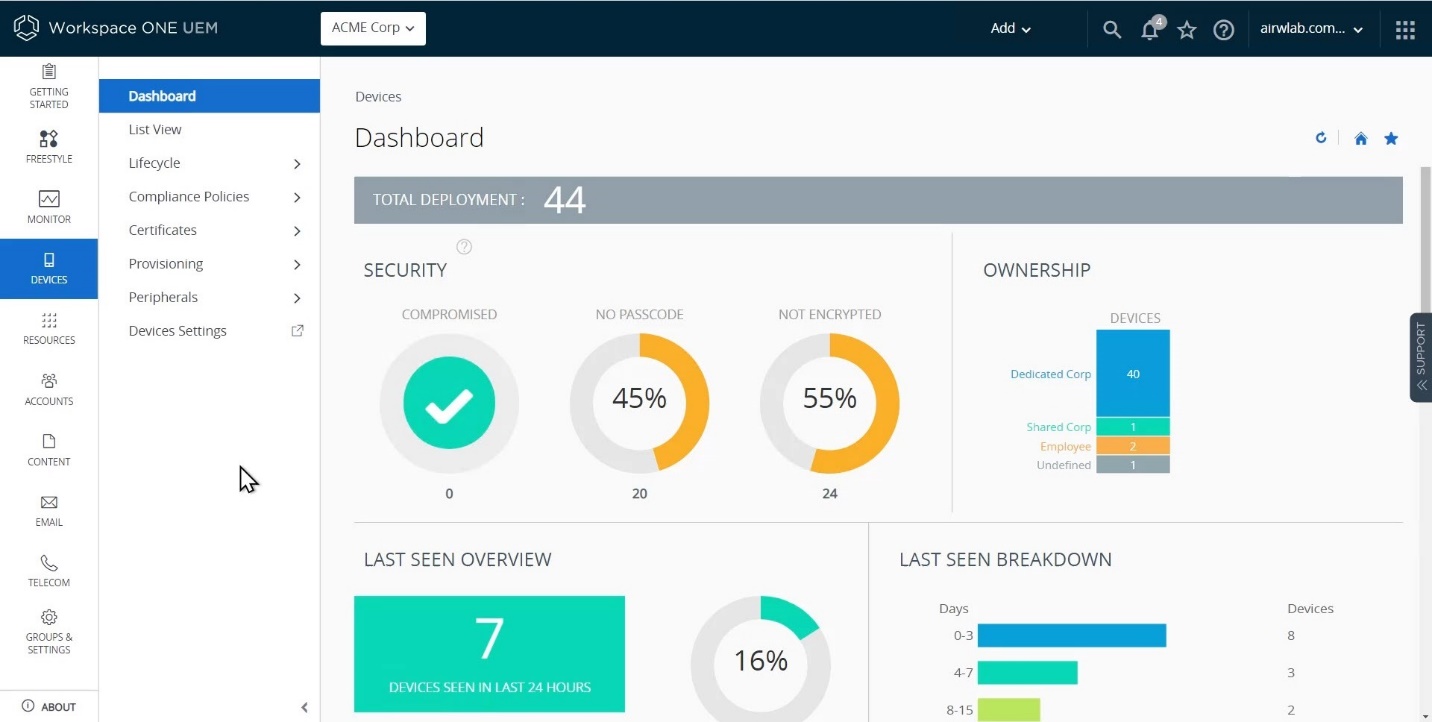Screen dimensions: 1432x722
Task: Open the Add dropdown menu
Action: click(x=1008, y=28)
